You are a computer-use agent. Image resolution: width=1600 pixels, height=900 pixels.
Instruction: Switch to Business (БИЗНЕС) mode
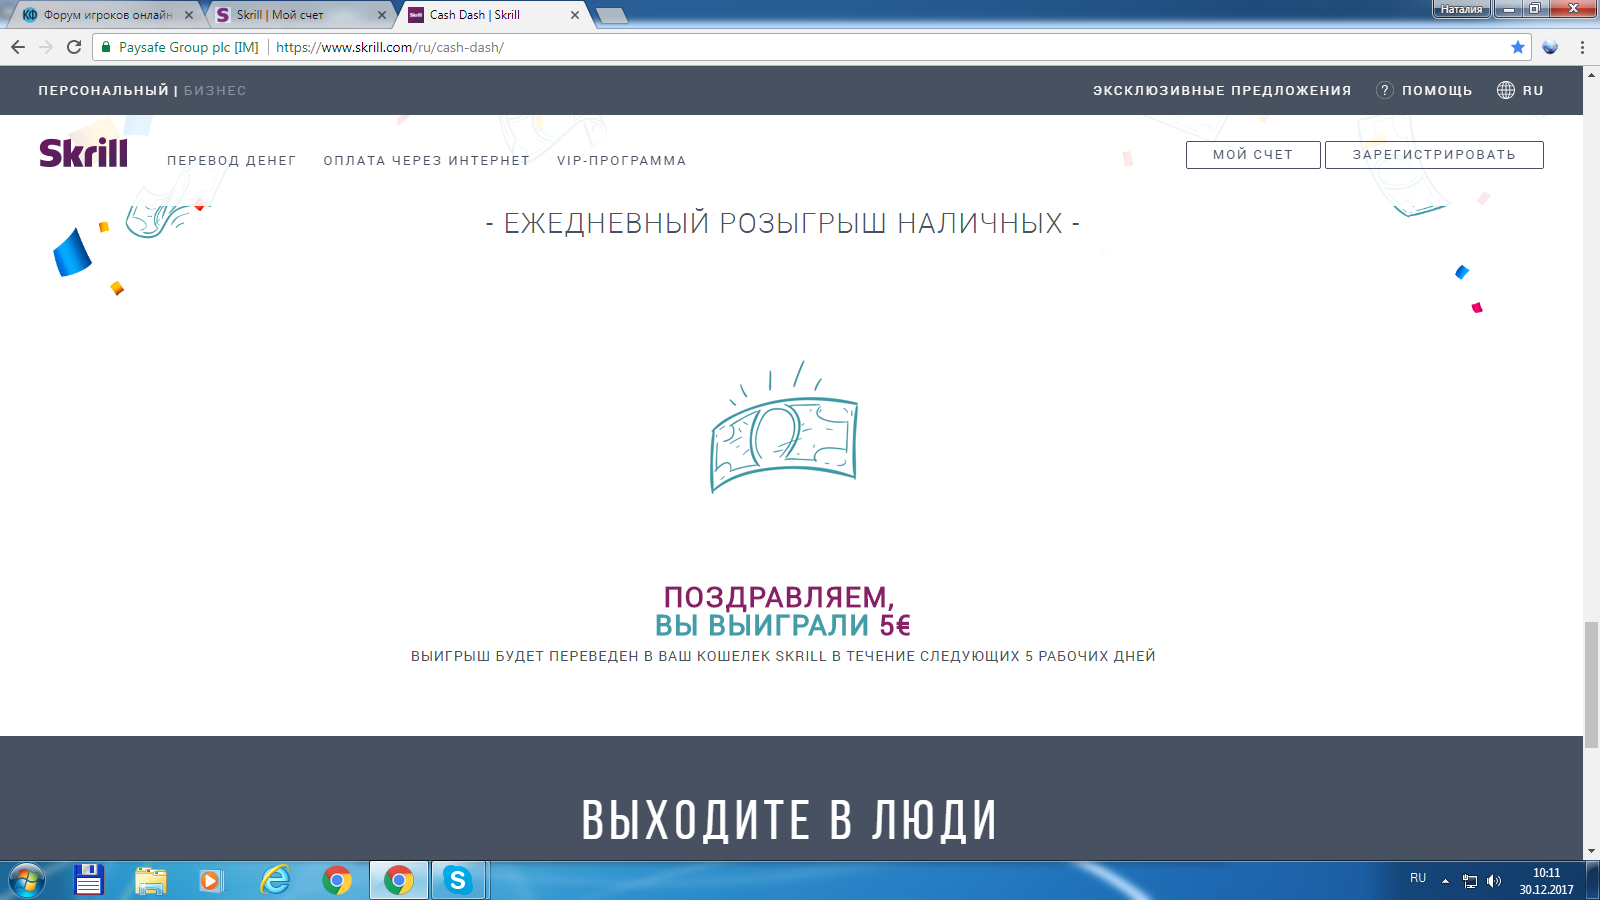point(215,91)
